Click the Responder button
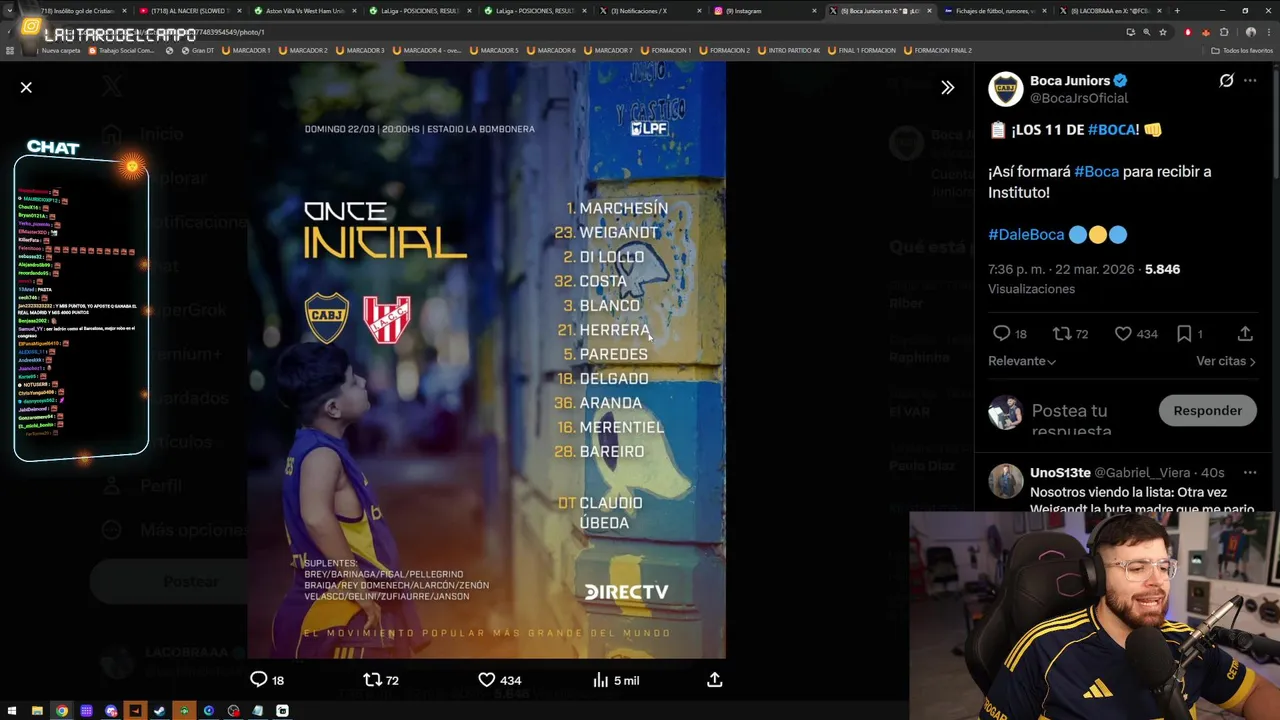 pos(1207,411)
